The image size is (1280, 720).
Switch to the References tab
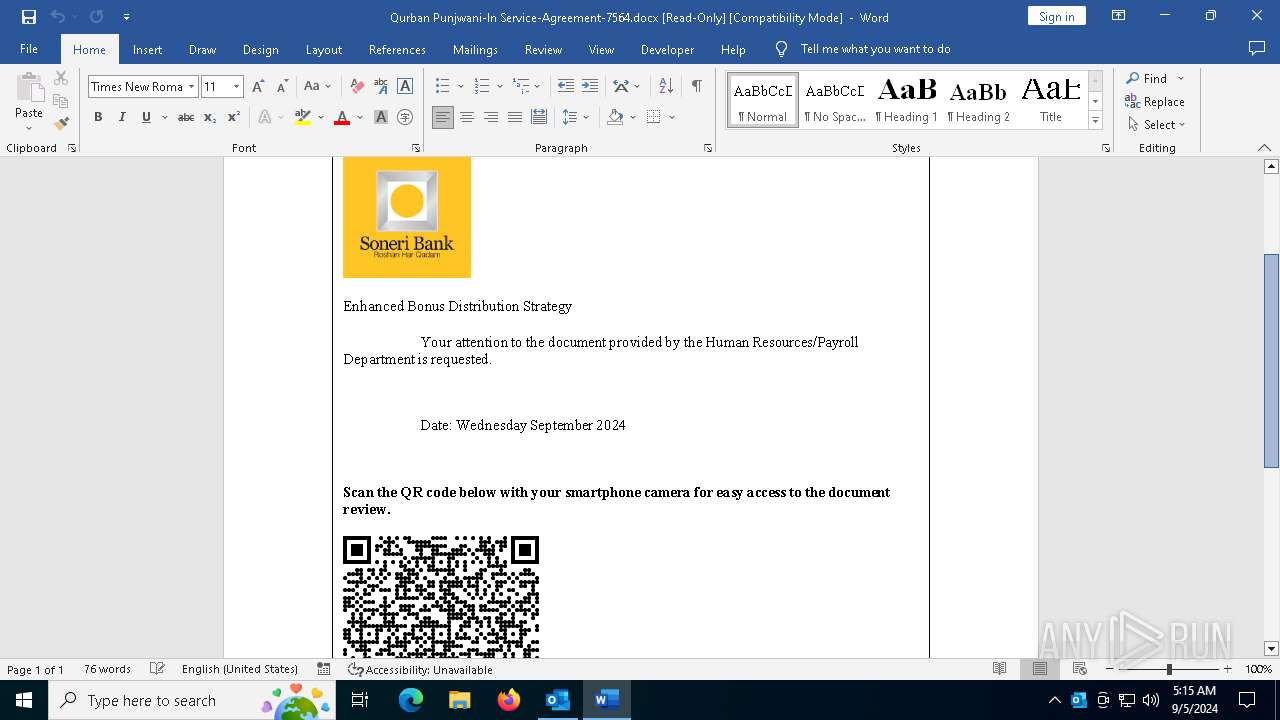pos(397,49)
